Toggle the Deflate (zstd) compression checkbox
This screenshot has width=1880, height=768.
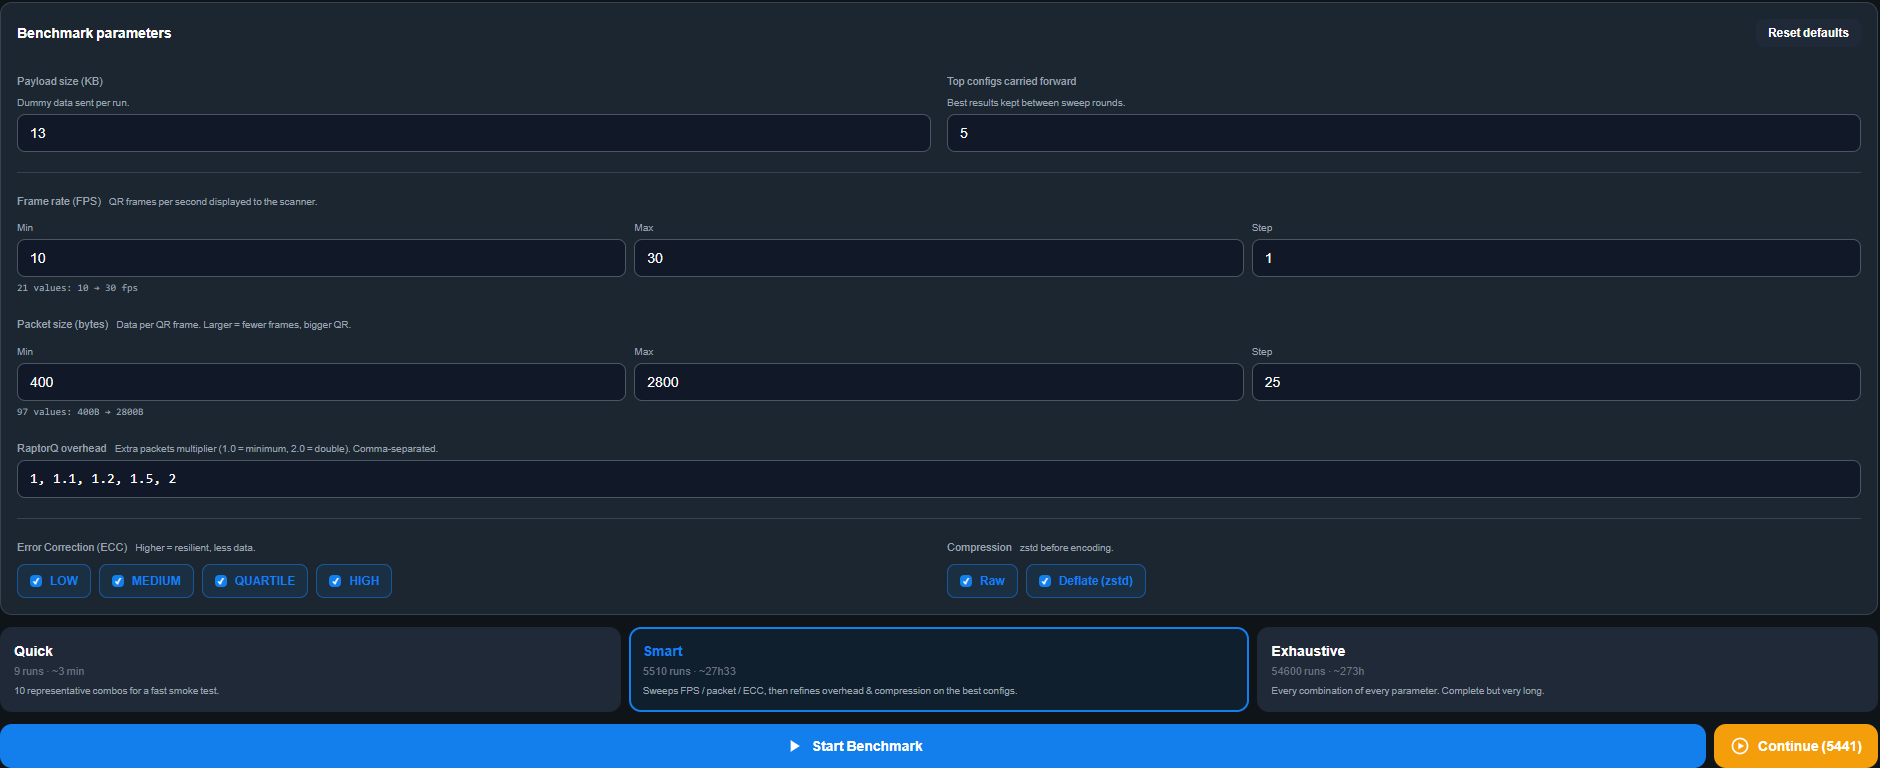click(1045, 581)
